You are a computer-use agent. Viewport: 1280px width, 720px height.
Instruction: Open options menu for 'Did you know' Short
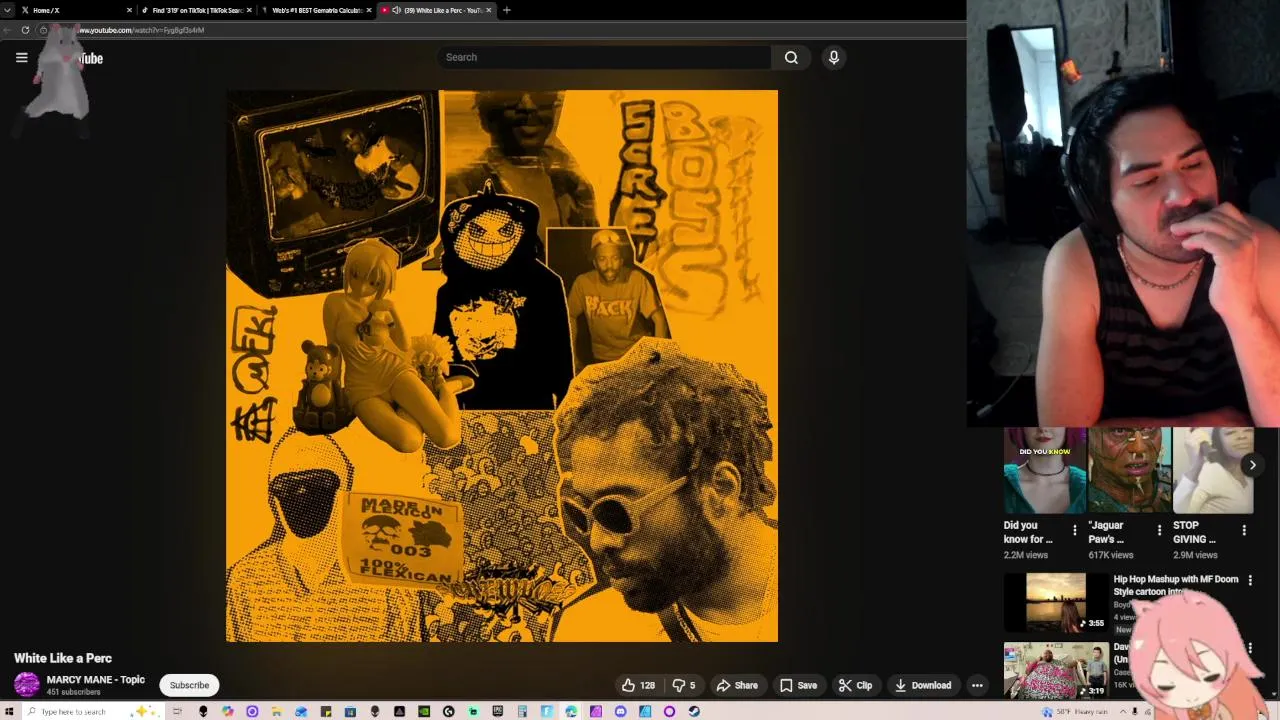click(x=1075, y=530)
